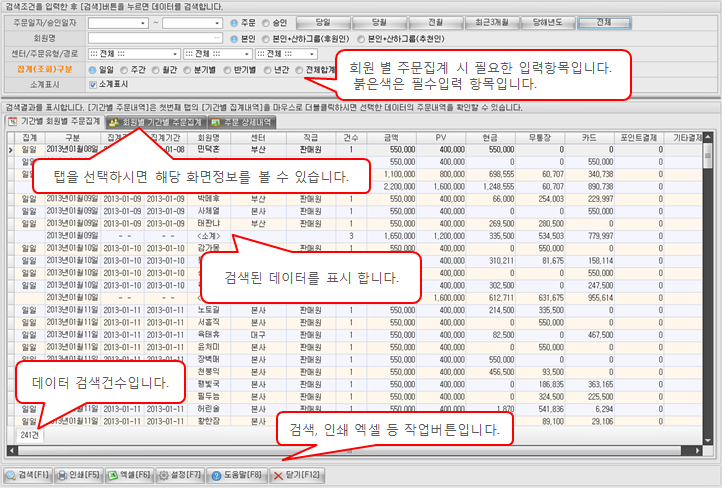The width and height of the screenshot is (722, 489).
Task: Select the 주문 date radio button
Action: (234, 23)
